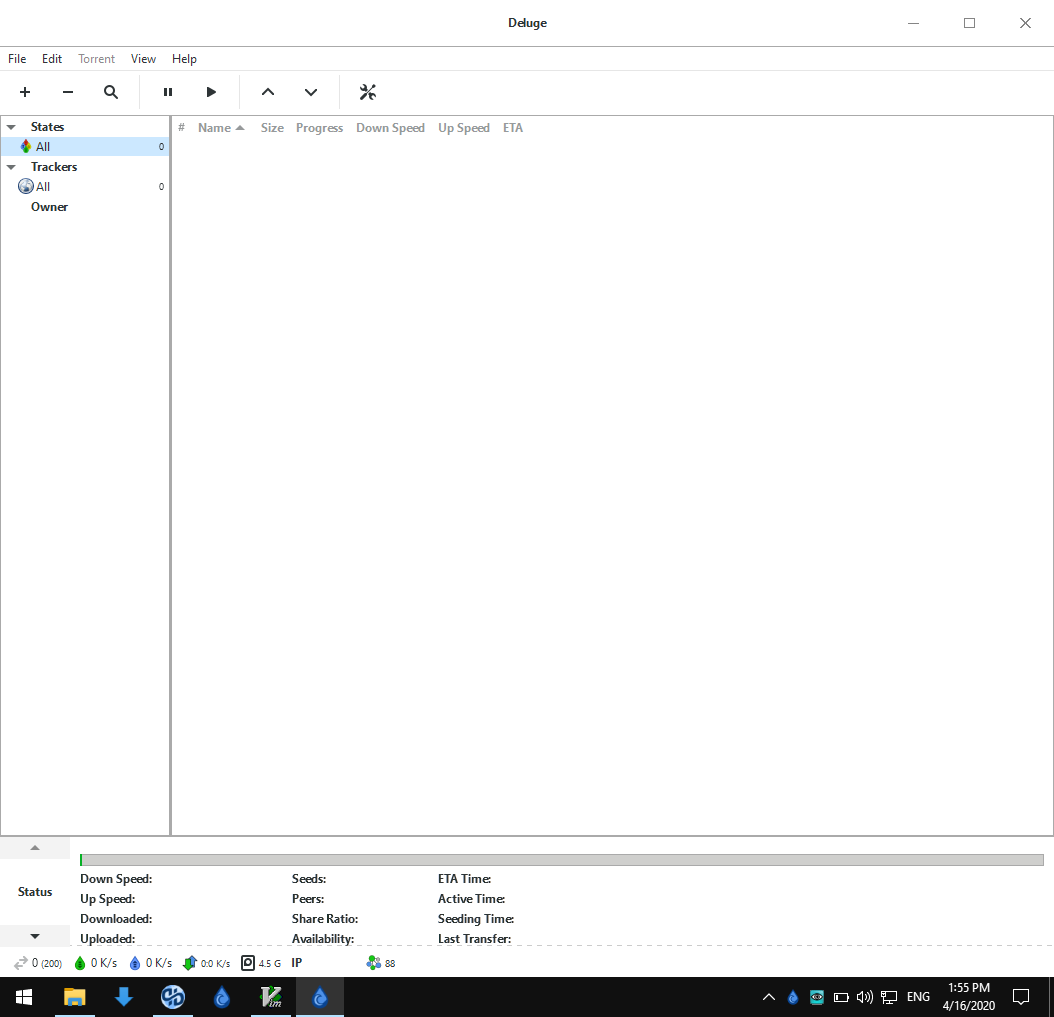Sort by the Down Speed column header
Viewport: 1054px width, 1017px height.
pos(391,128)
